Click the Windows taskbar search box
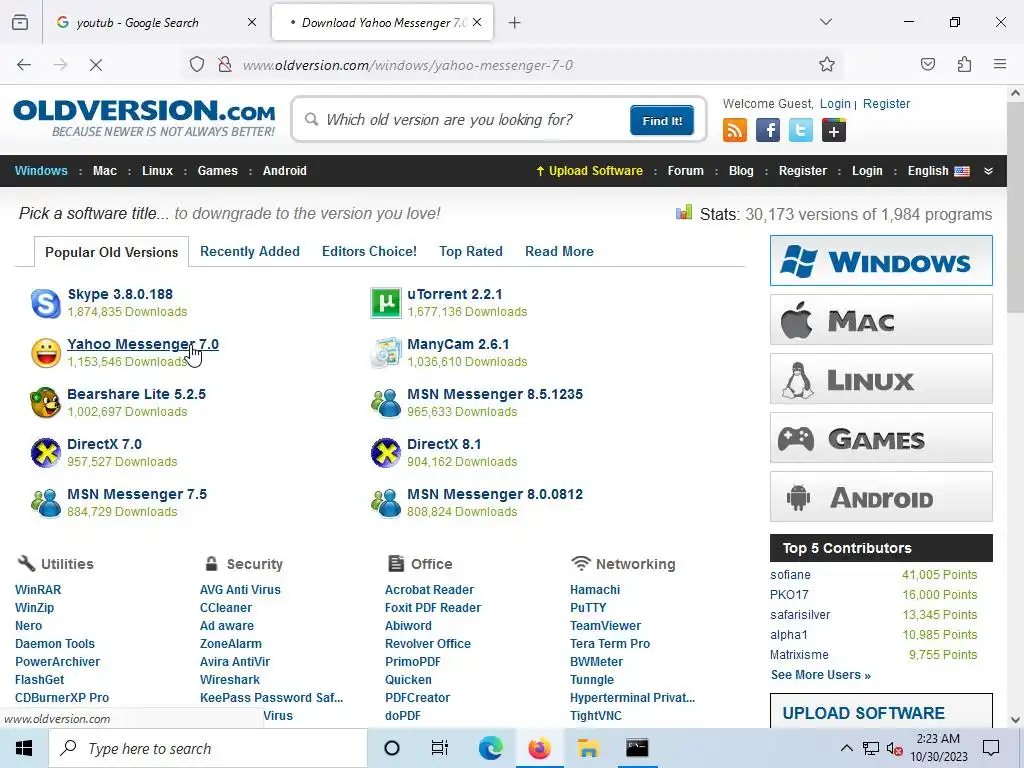 [x=208, y=748]
